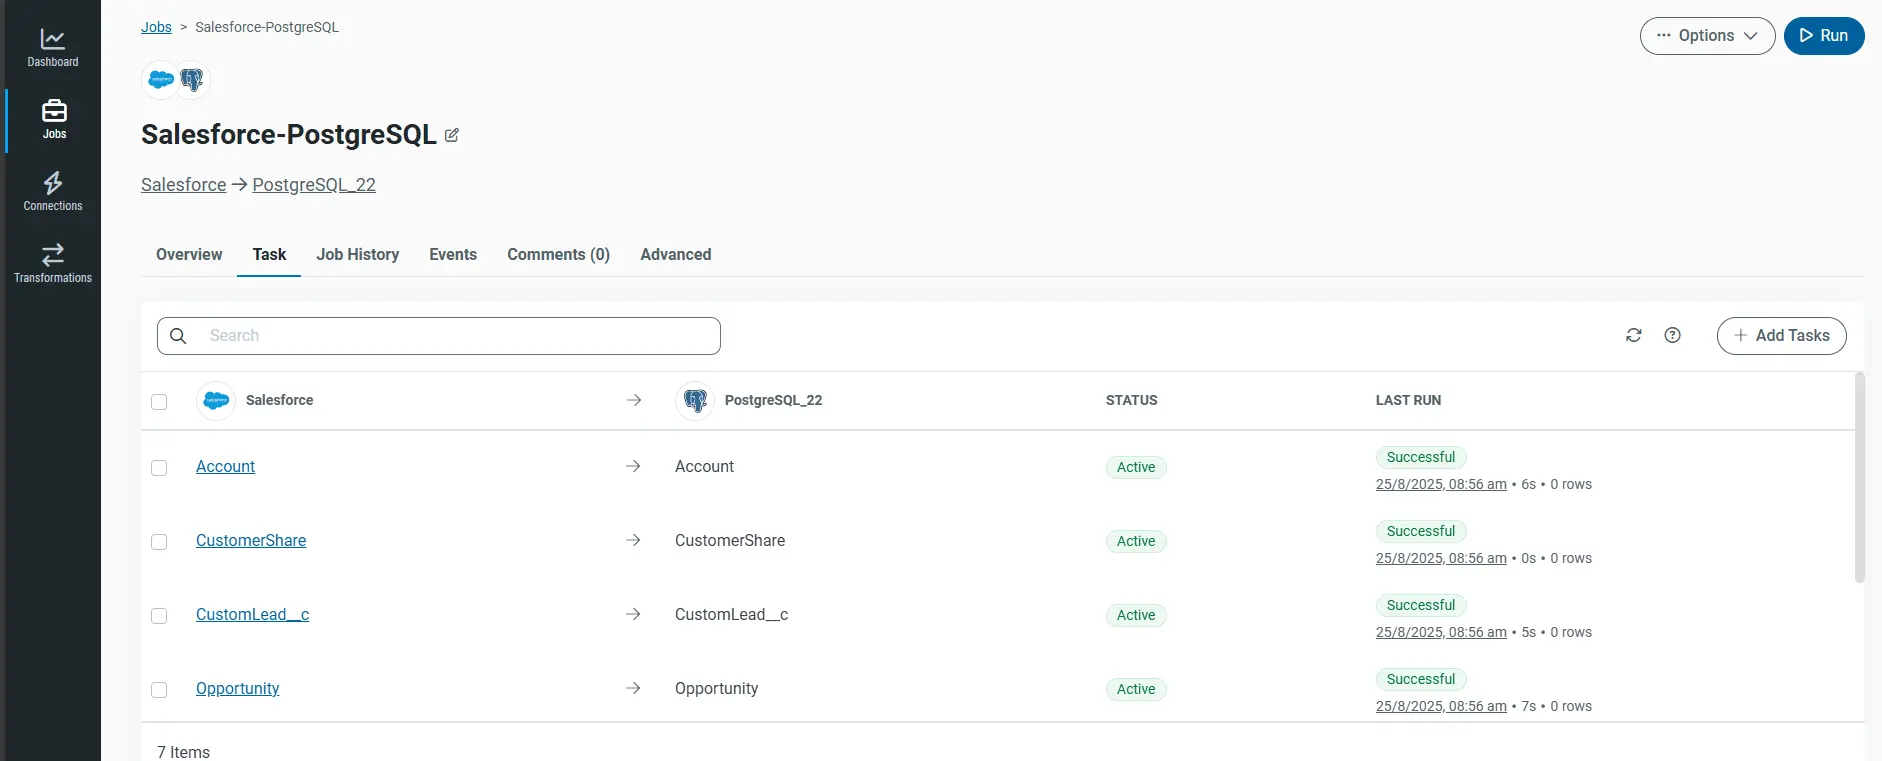Select the CustomerShare row checkbox

(x=159, y=542)
